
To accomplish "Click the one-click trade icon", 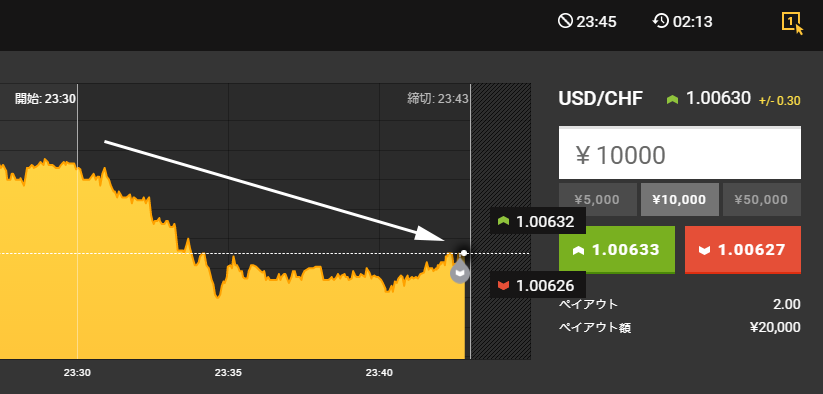I will pyautogui.click(x=792, y=23).
